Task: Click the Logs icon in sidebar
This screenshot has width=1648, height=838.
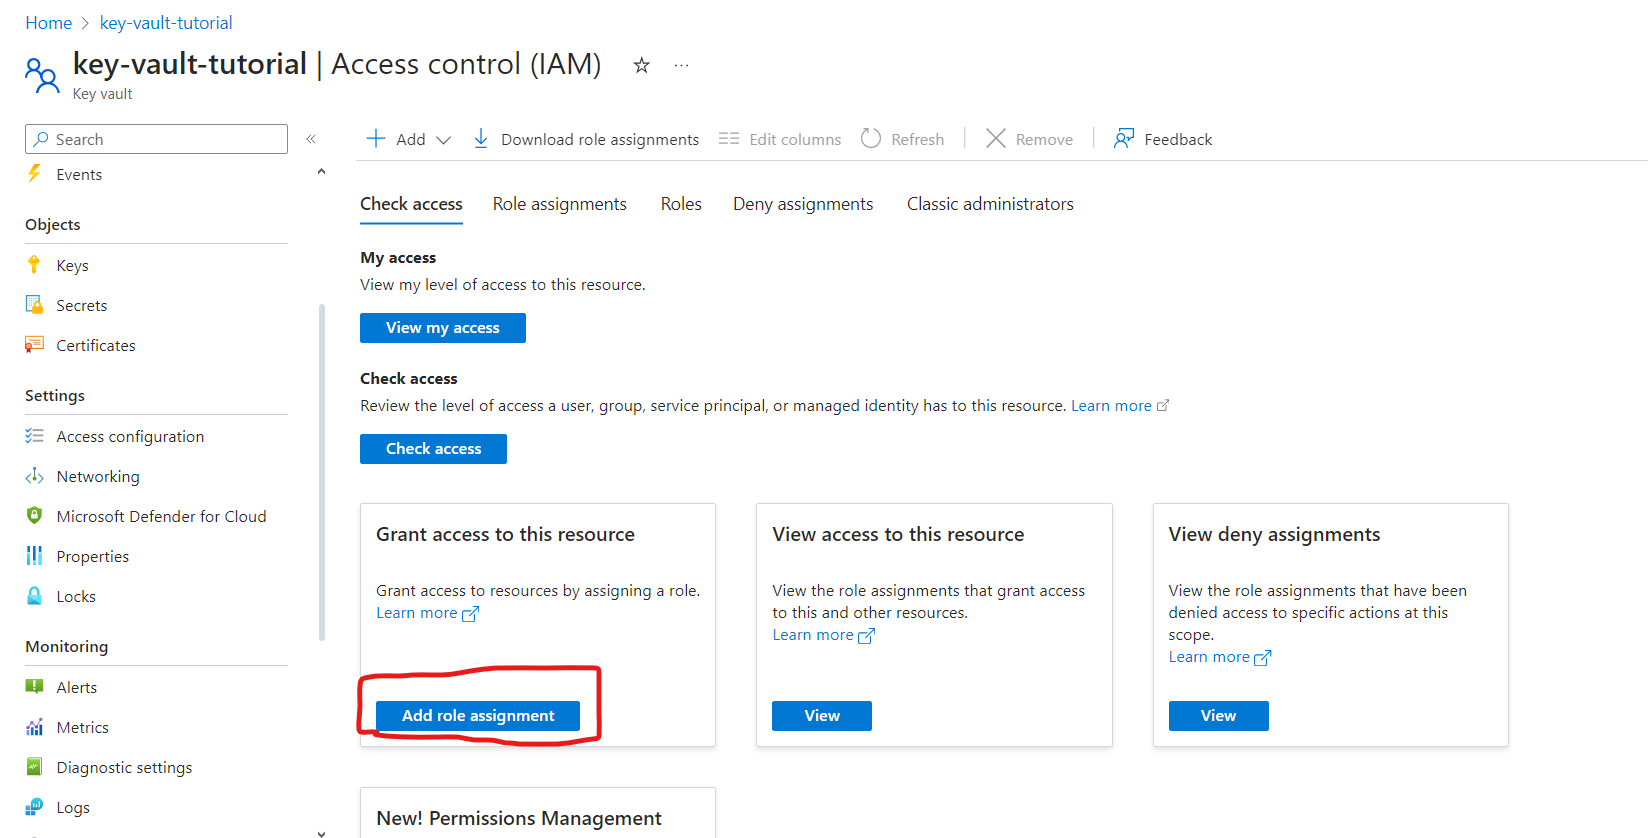Action: tap(34, 806)
